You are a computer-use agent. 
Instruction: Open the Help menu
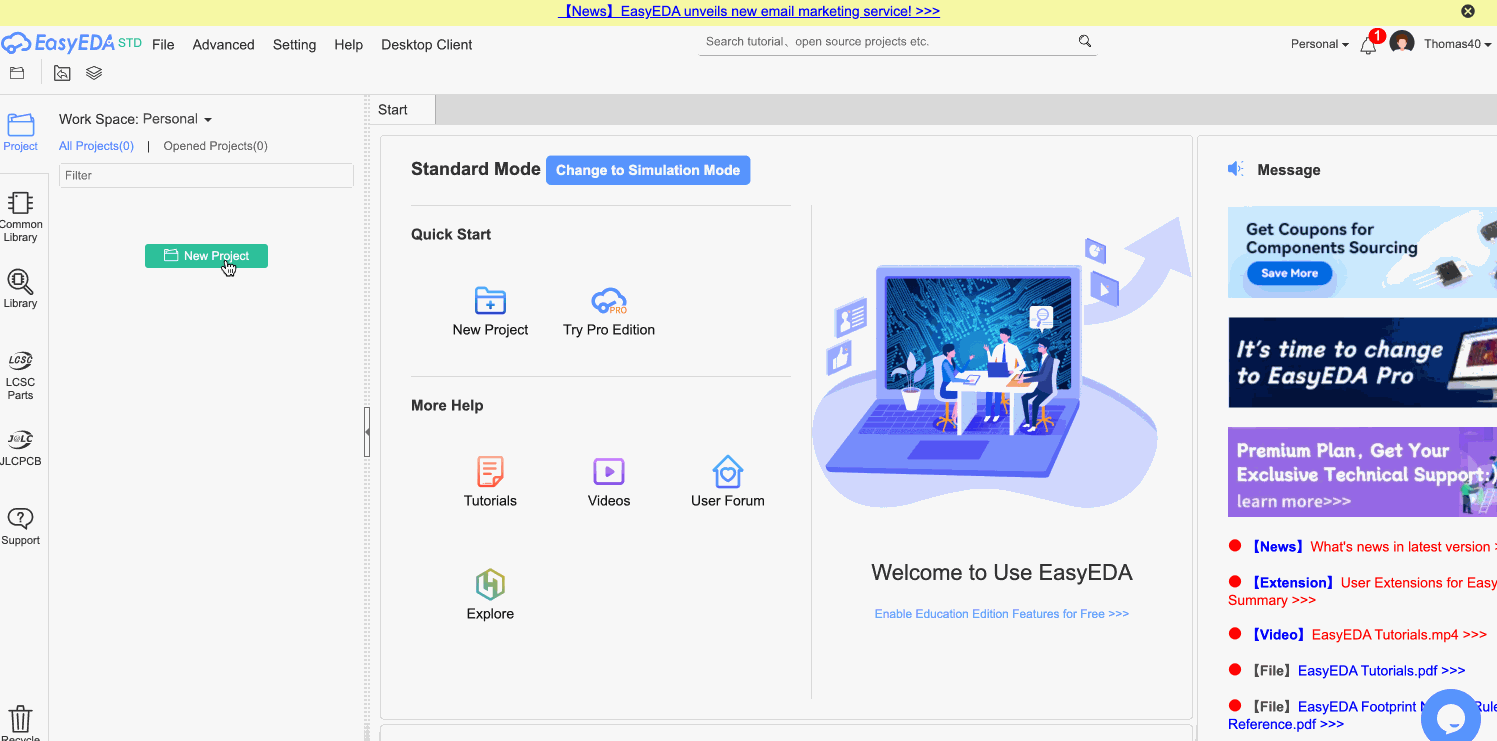348,44
